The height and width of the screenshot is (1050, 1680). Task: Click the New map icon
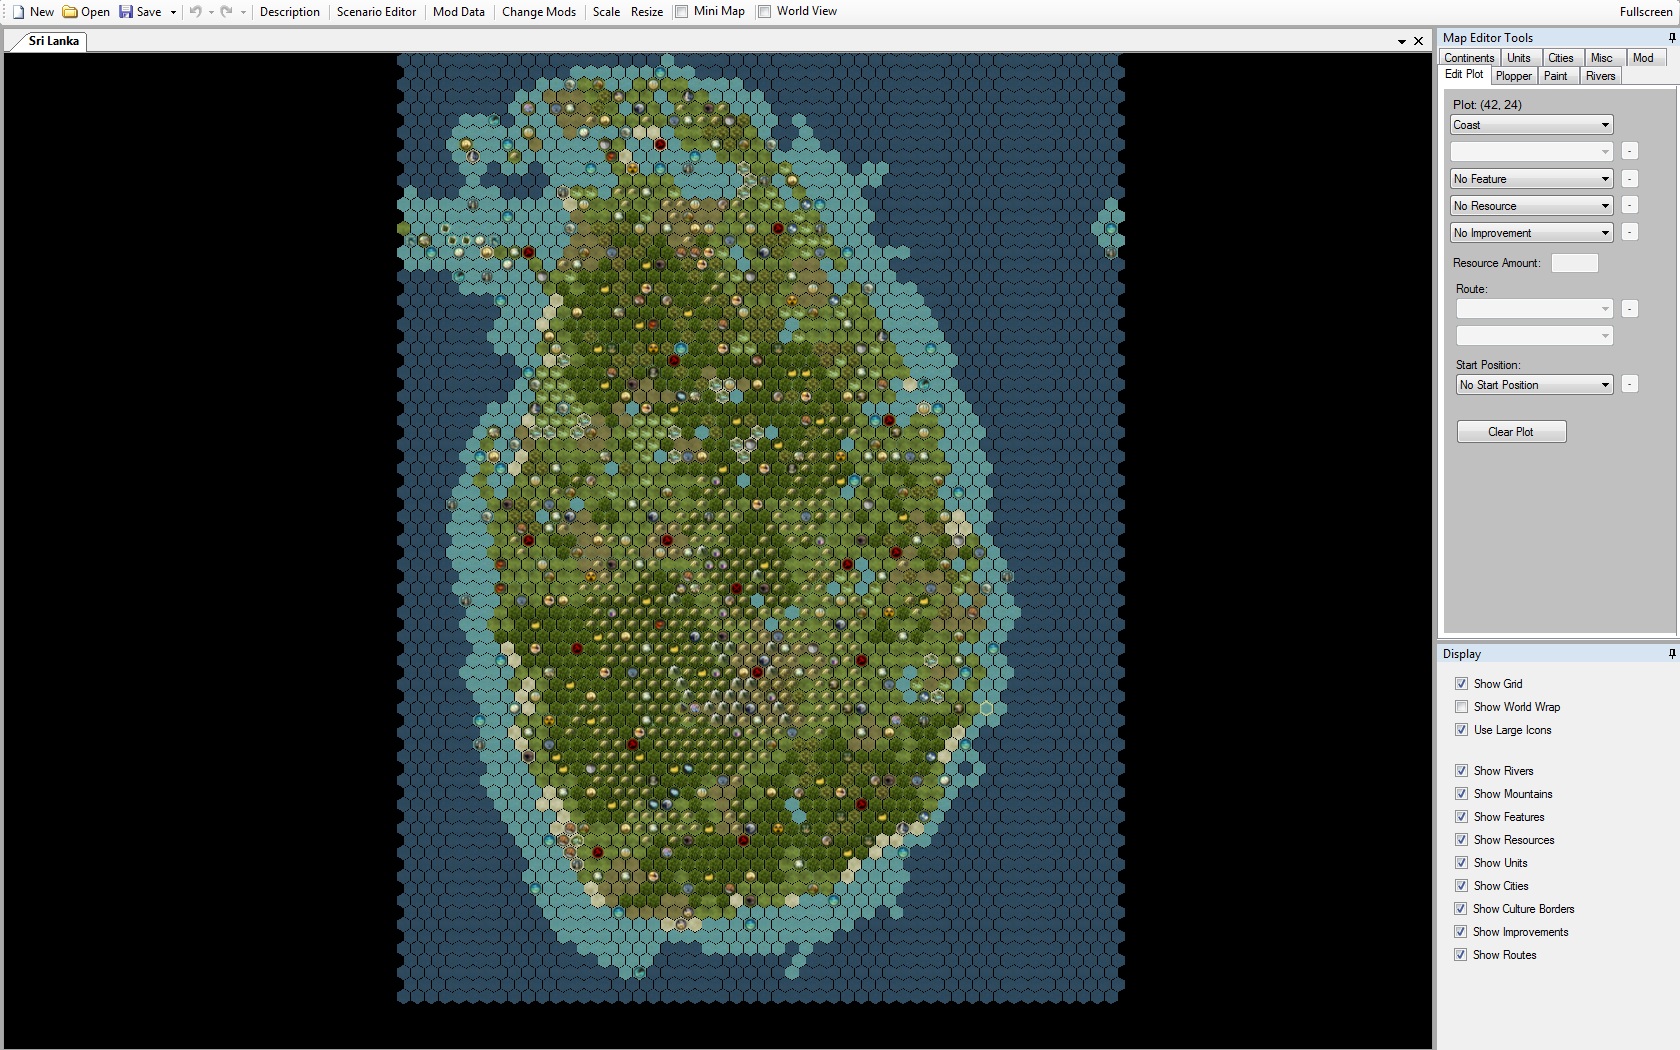[18, 12]
